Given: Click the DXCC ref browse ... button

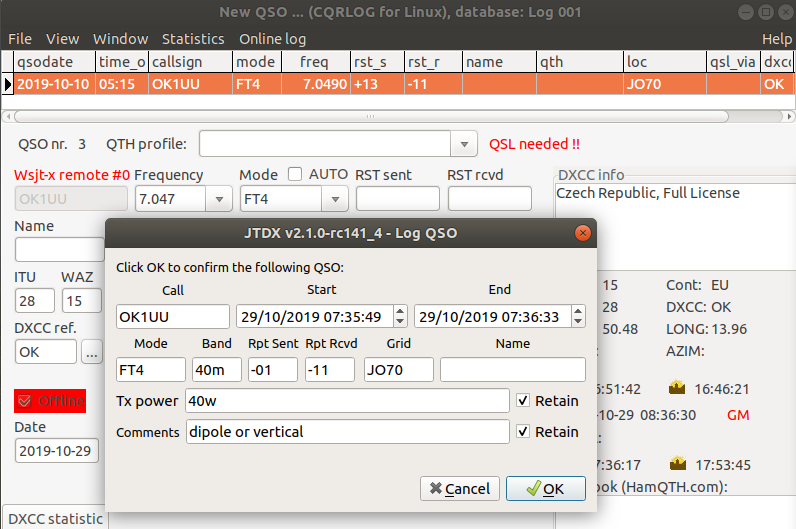Looking at the screenshot, I should (x=92, y=352).
